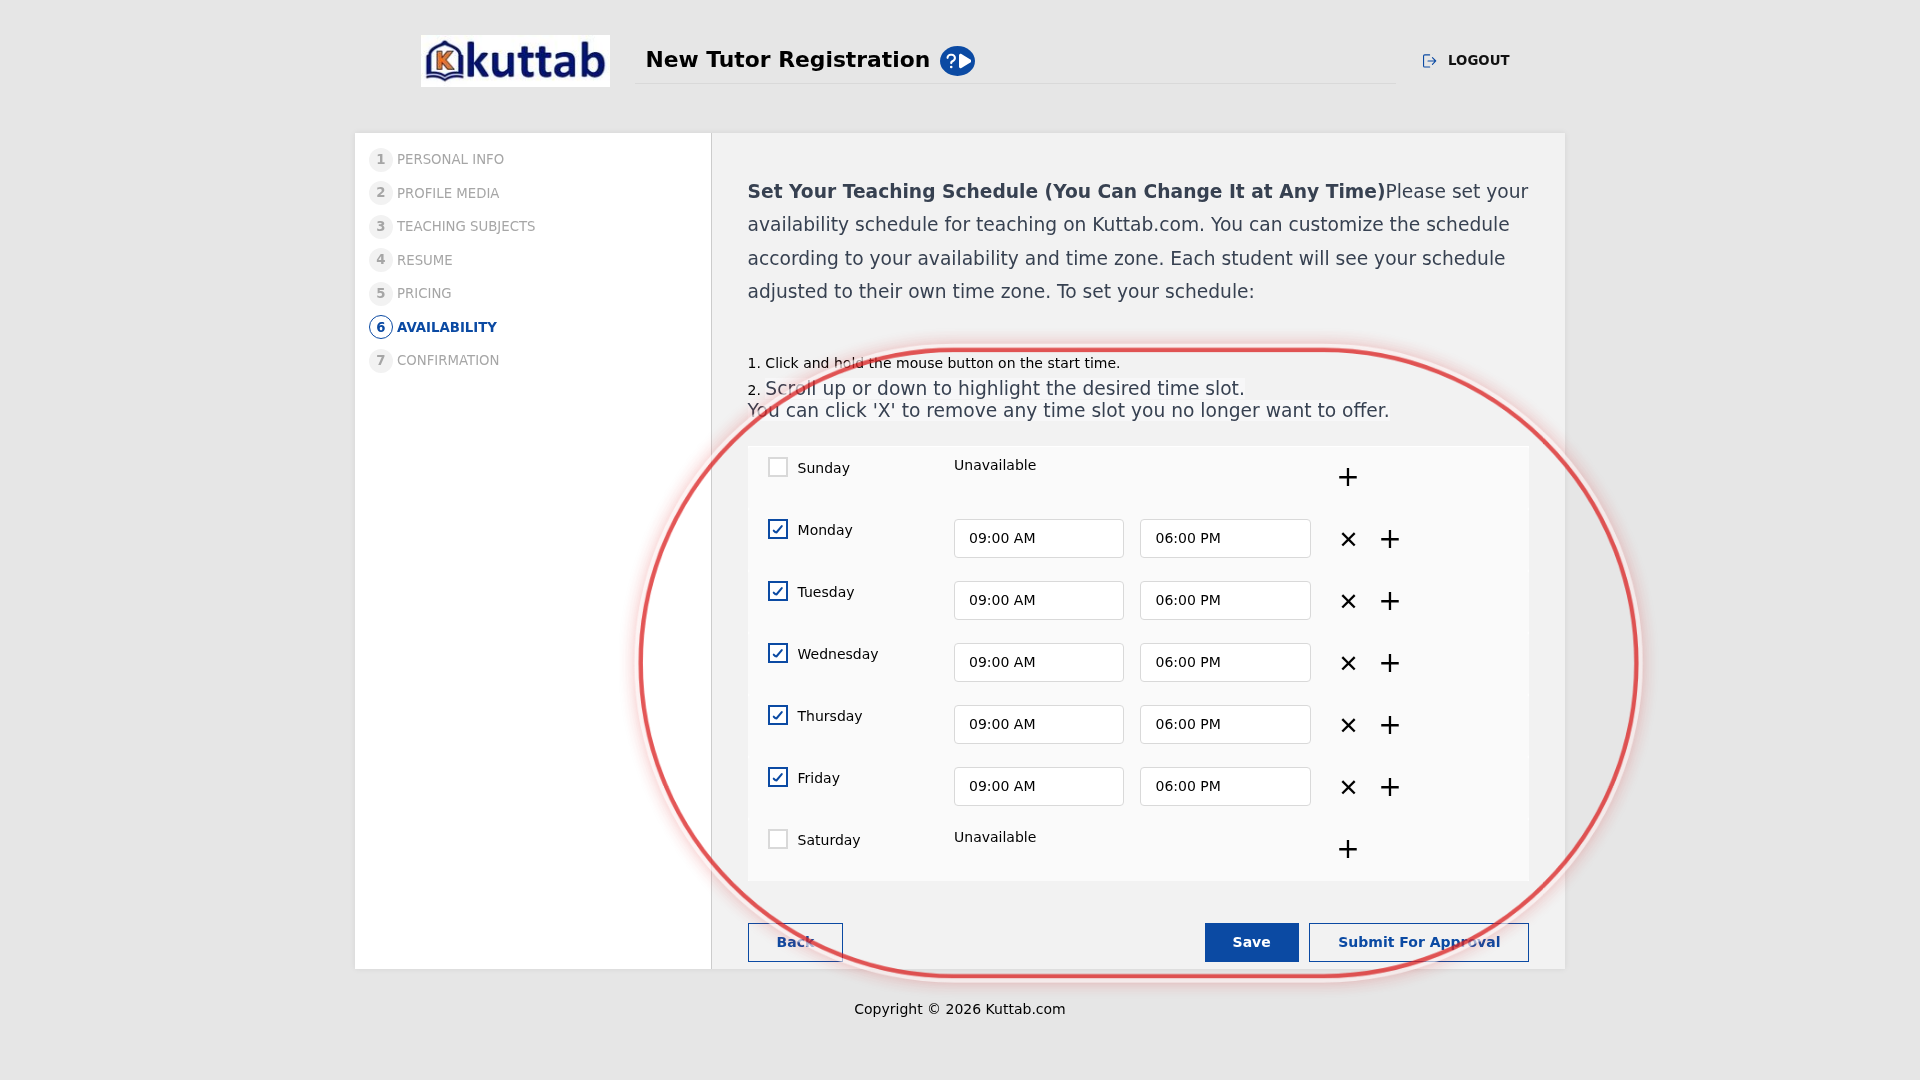
Task: Remove Monday's time slot with the X icon
Action: tap(1348, 539)
